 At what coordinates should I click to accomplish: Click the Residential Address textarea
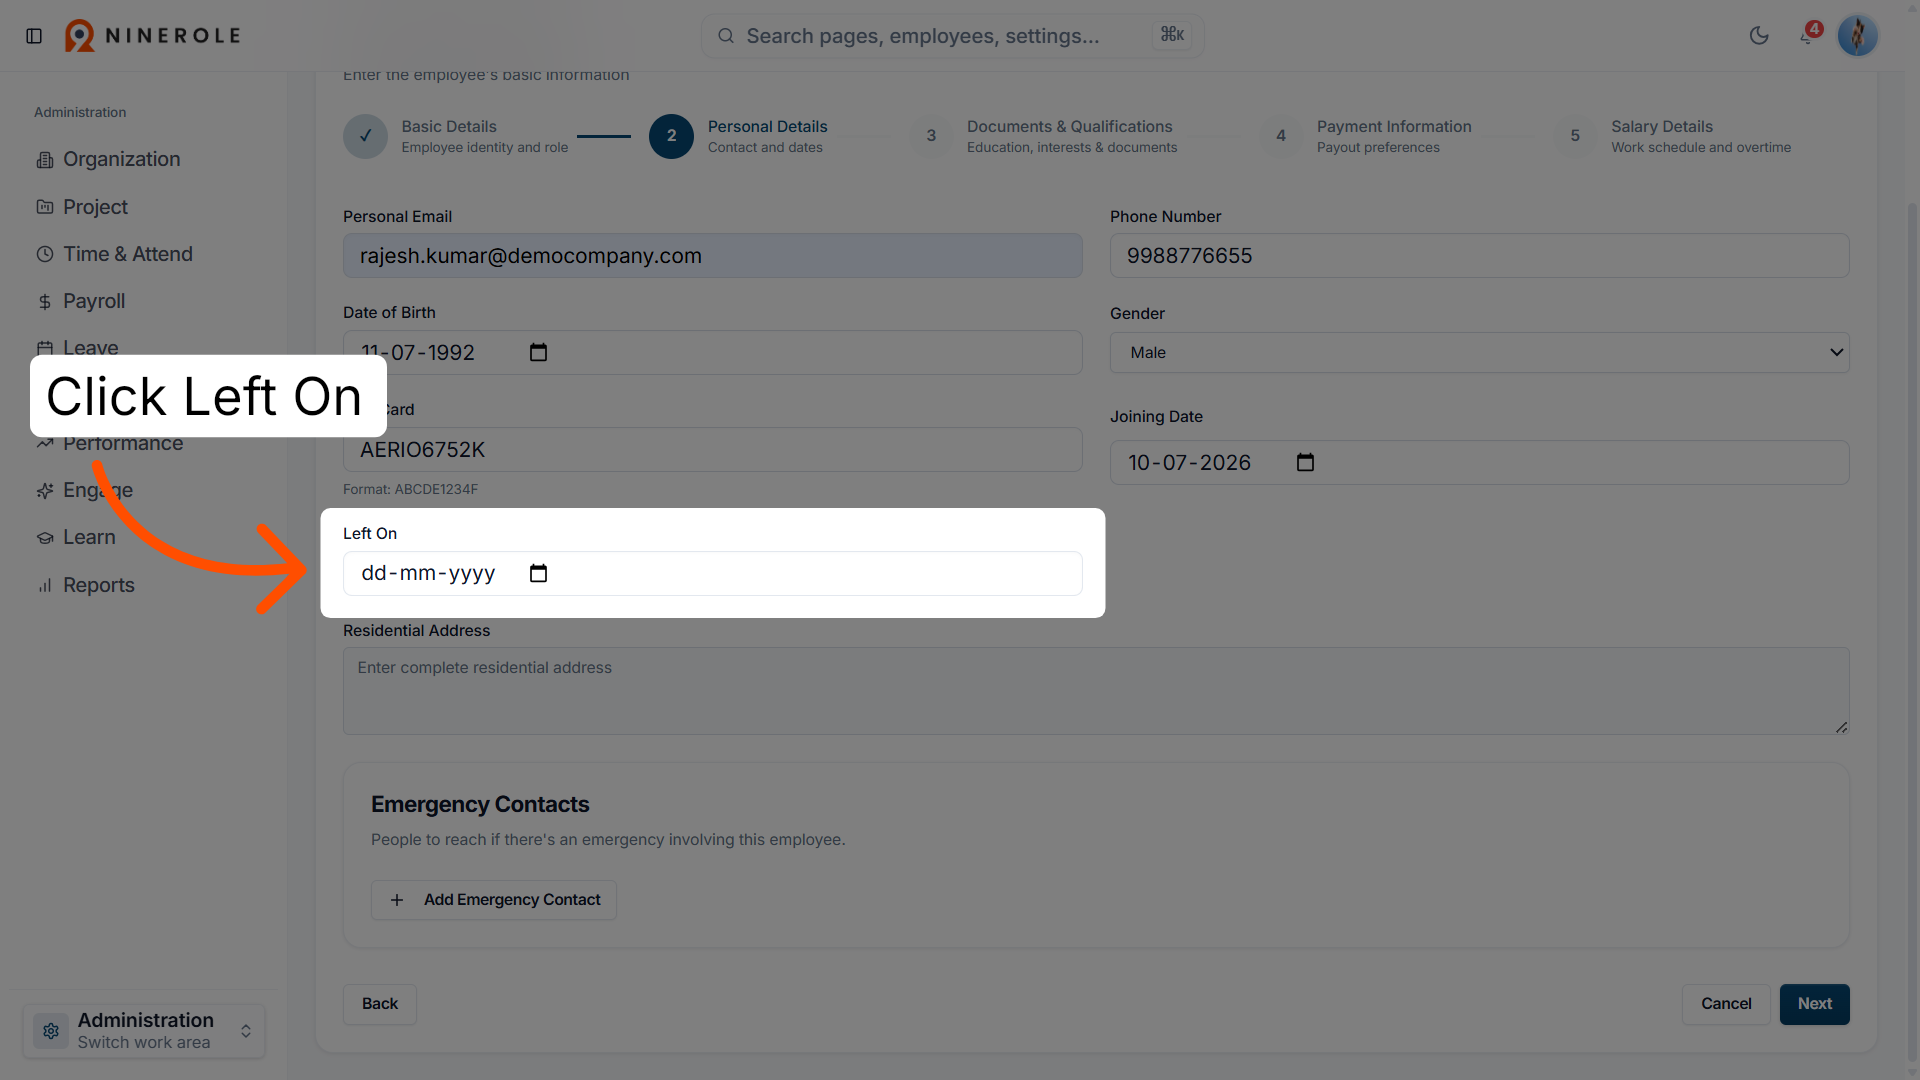(1096, 691)
